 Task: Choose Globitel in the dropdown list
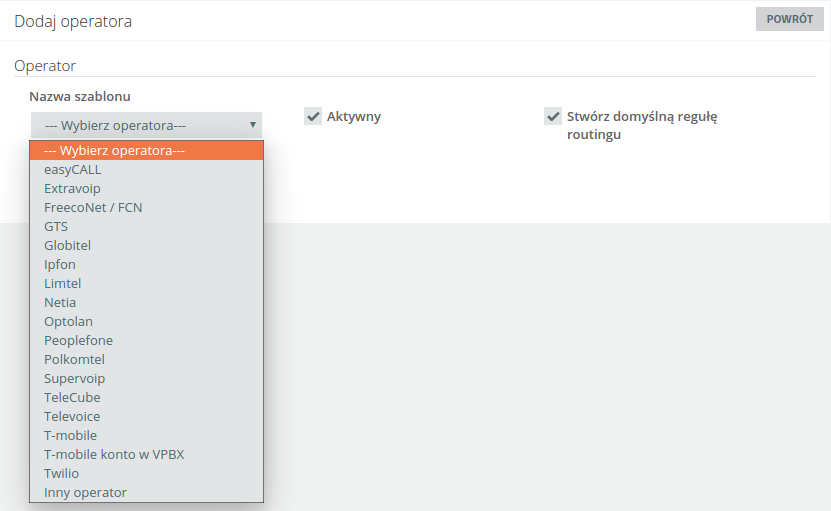pyautogui.click(x=146, y=246)
